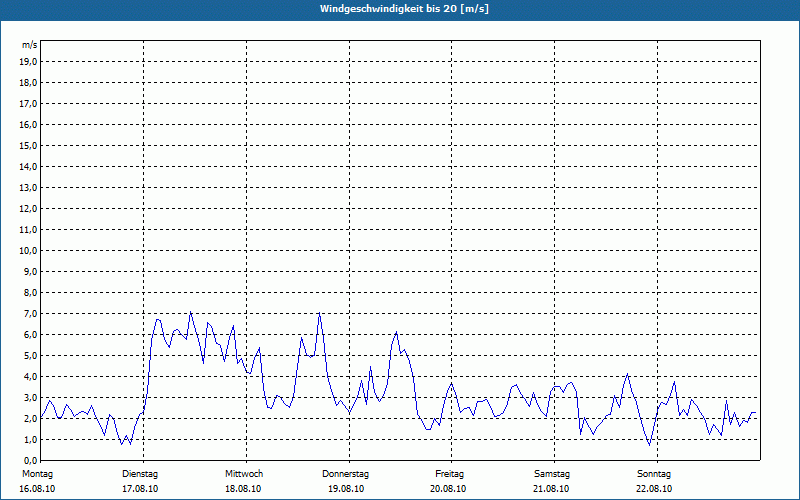
Task: Select the 3,0 axis value
Action: pos(31,397)
